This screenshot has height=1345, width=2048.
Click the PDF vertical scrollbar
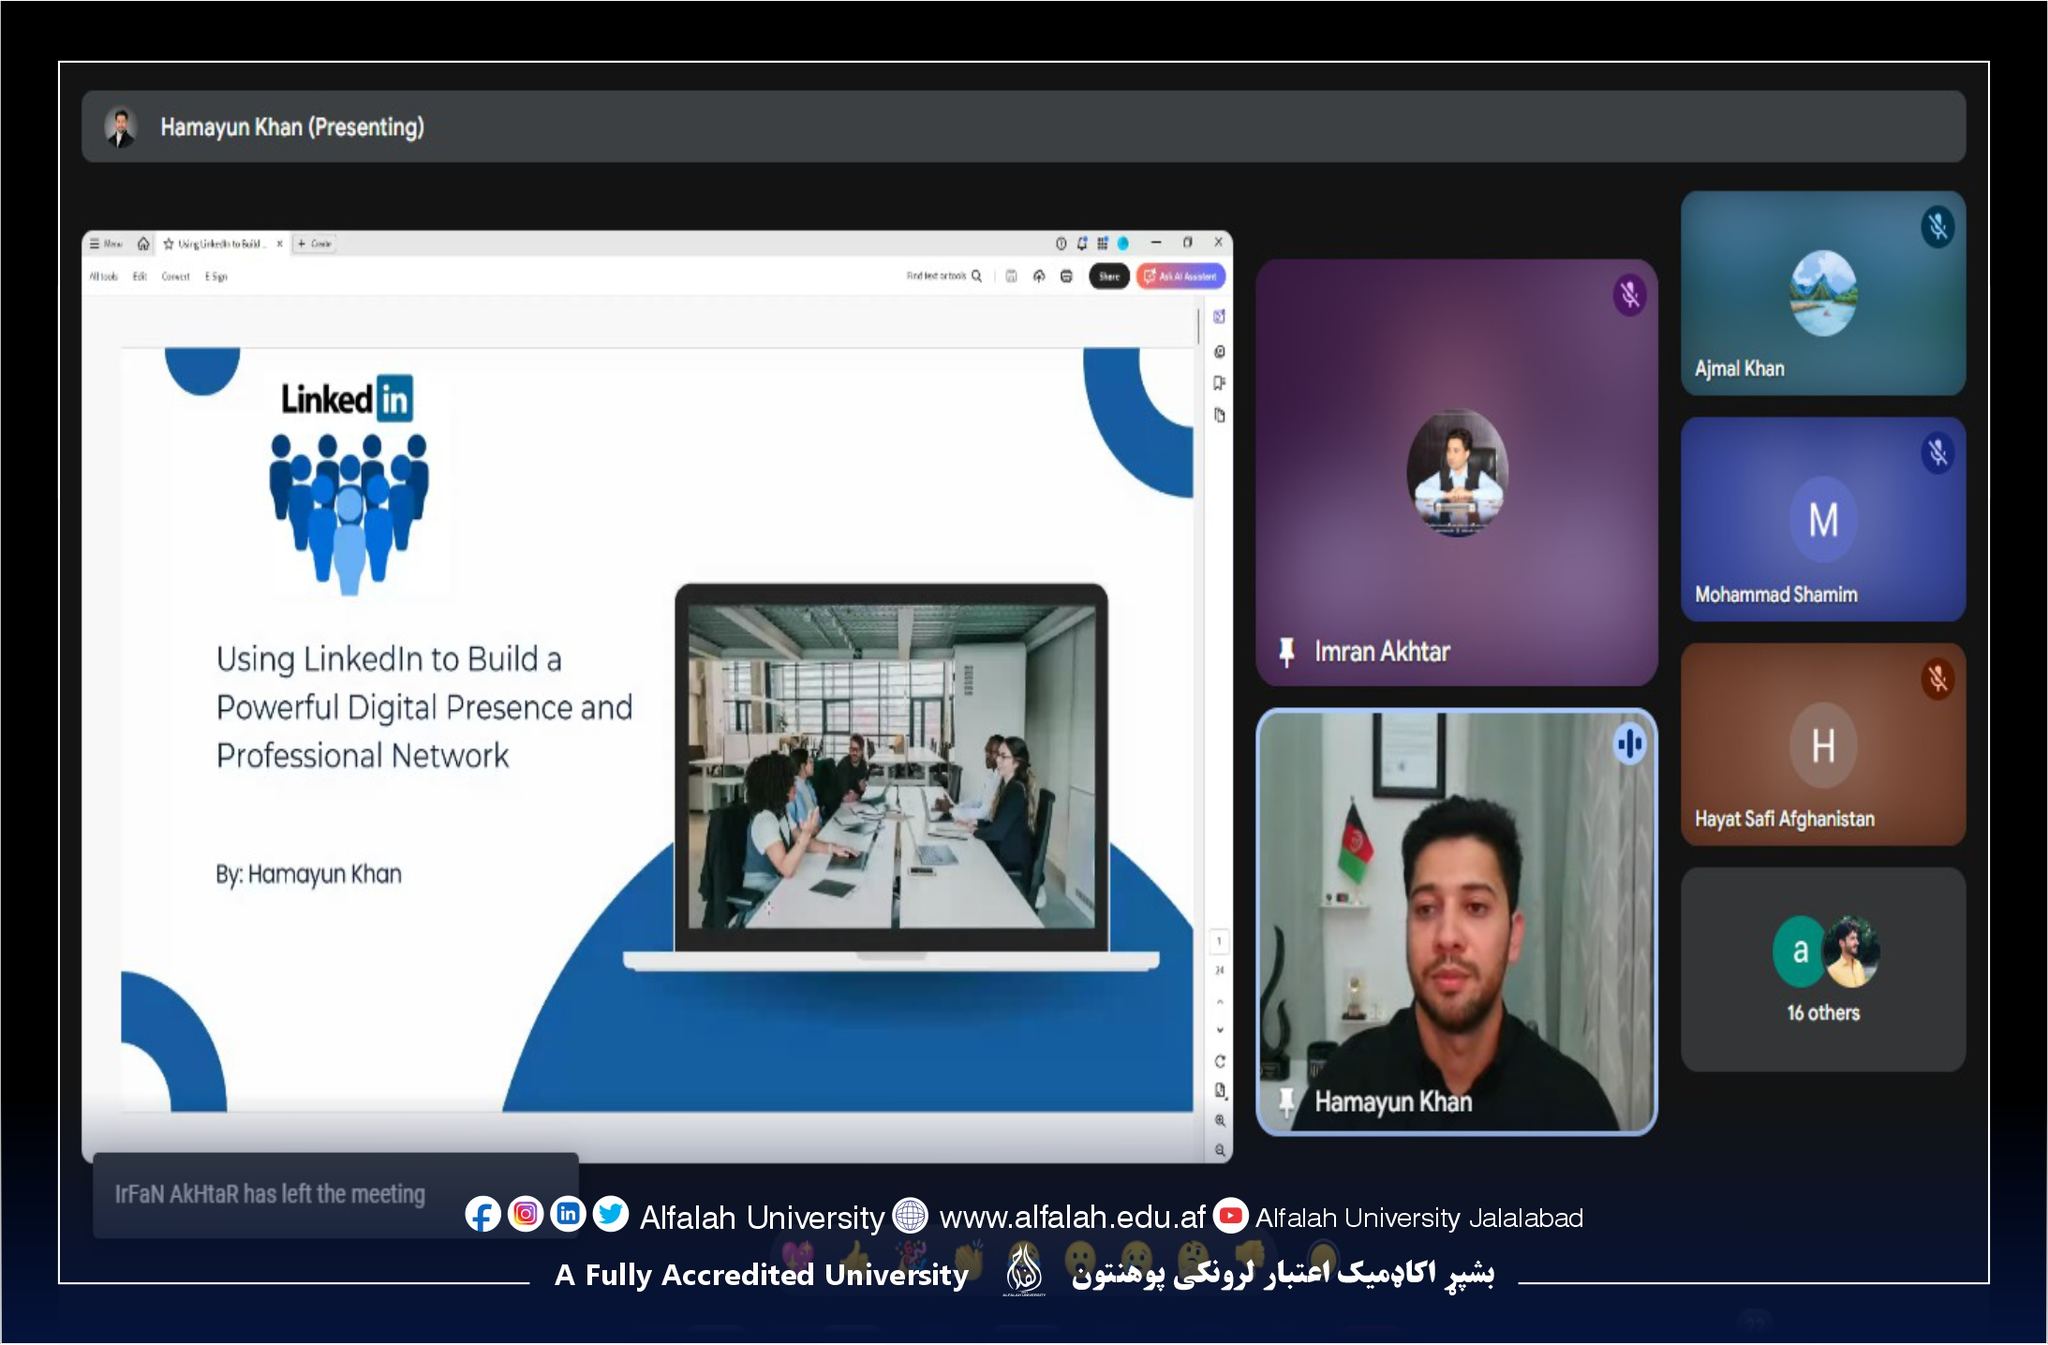(x=1198, y=326)
